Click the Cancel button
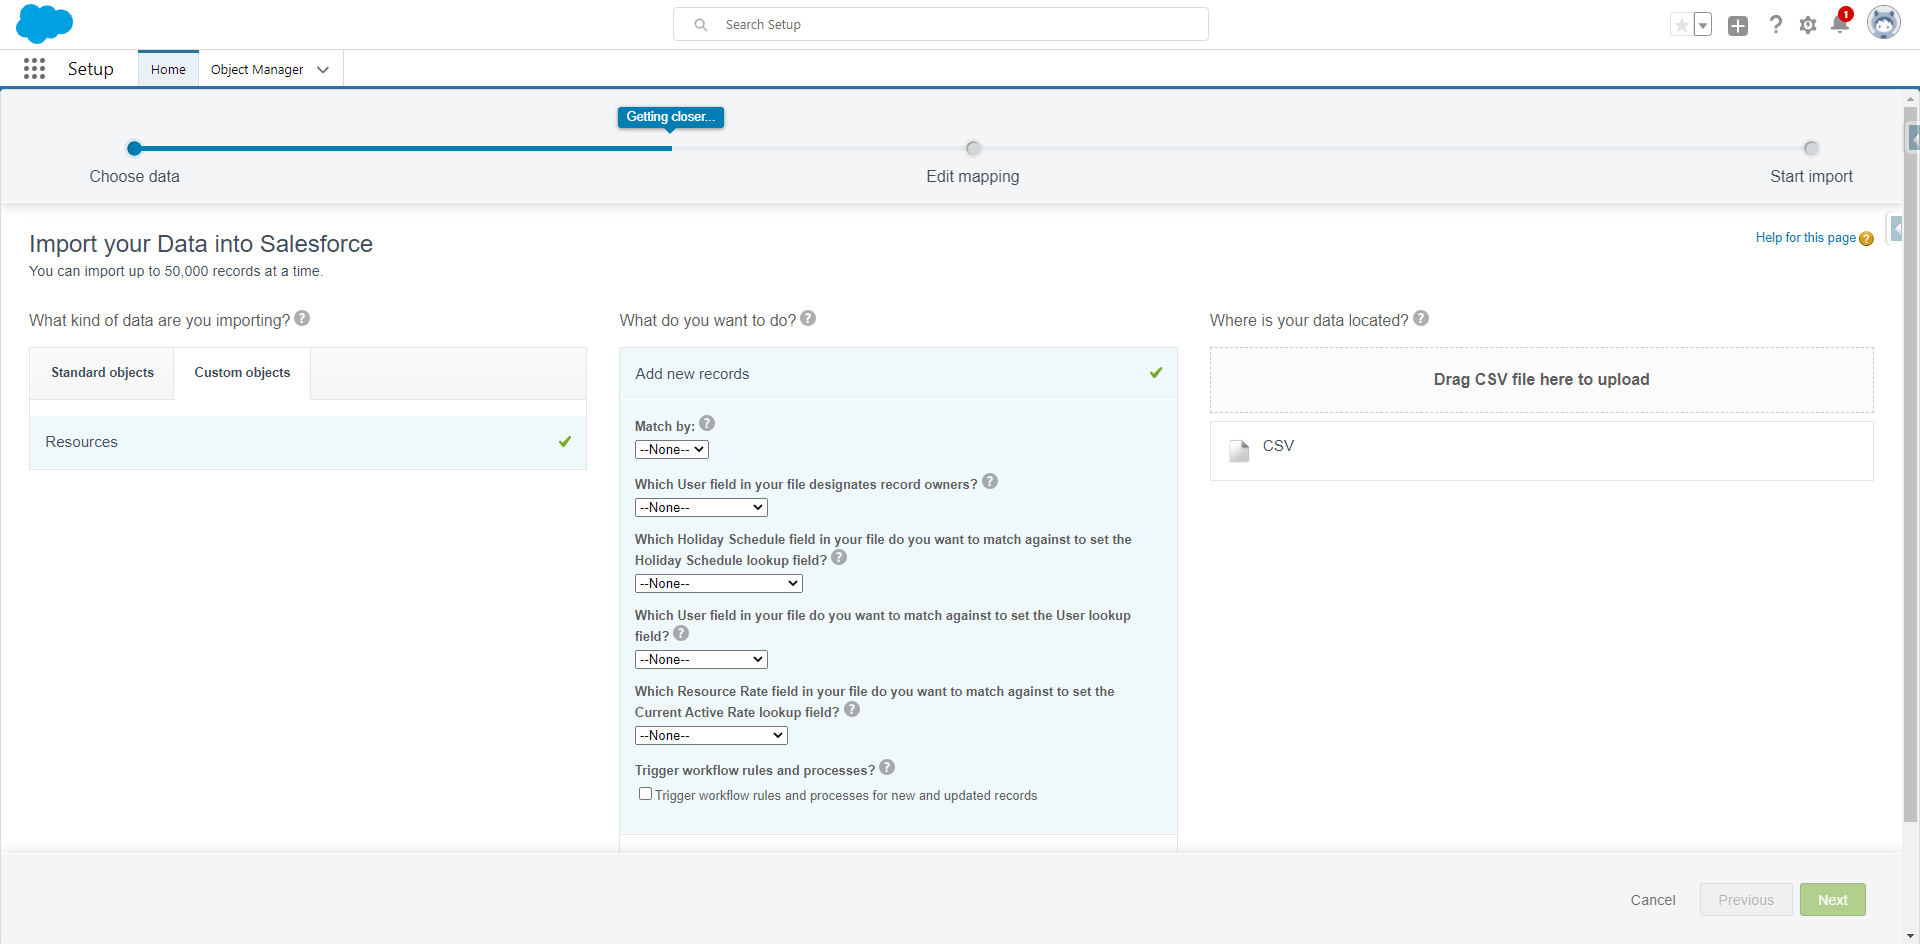This screenshot has width=1920, height=944. click(x=1653, y=900)
